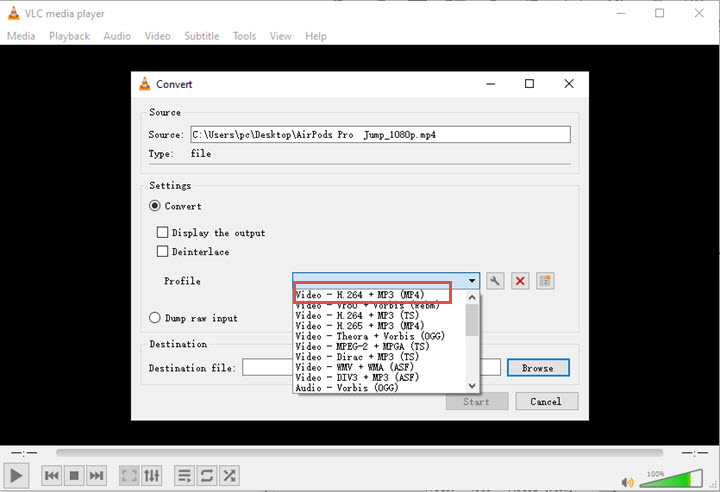Image resolution: width=720 pixels, height=492 pixels.
Task: Mute audio with the speaker icon
Action: click(627, 482)
